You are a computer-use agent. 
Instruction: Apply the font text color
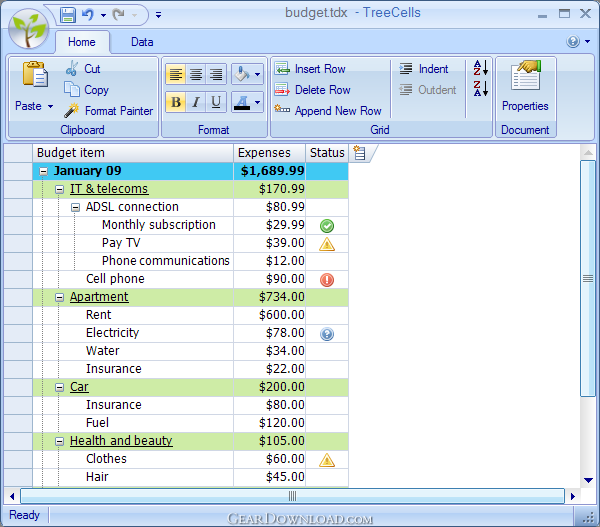point(242,102)
